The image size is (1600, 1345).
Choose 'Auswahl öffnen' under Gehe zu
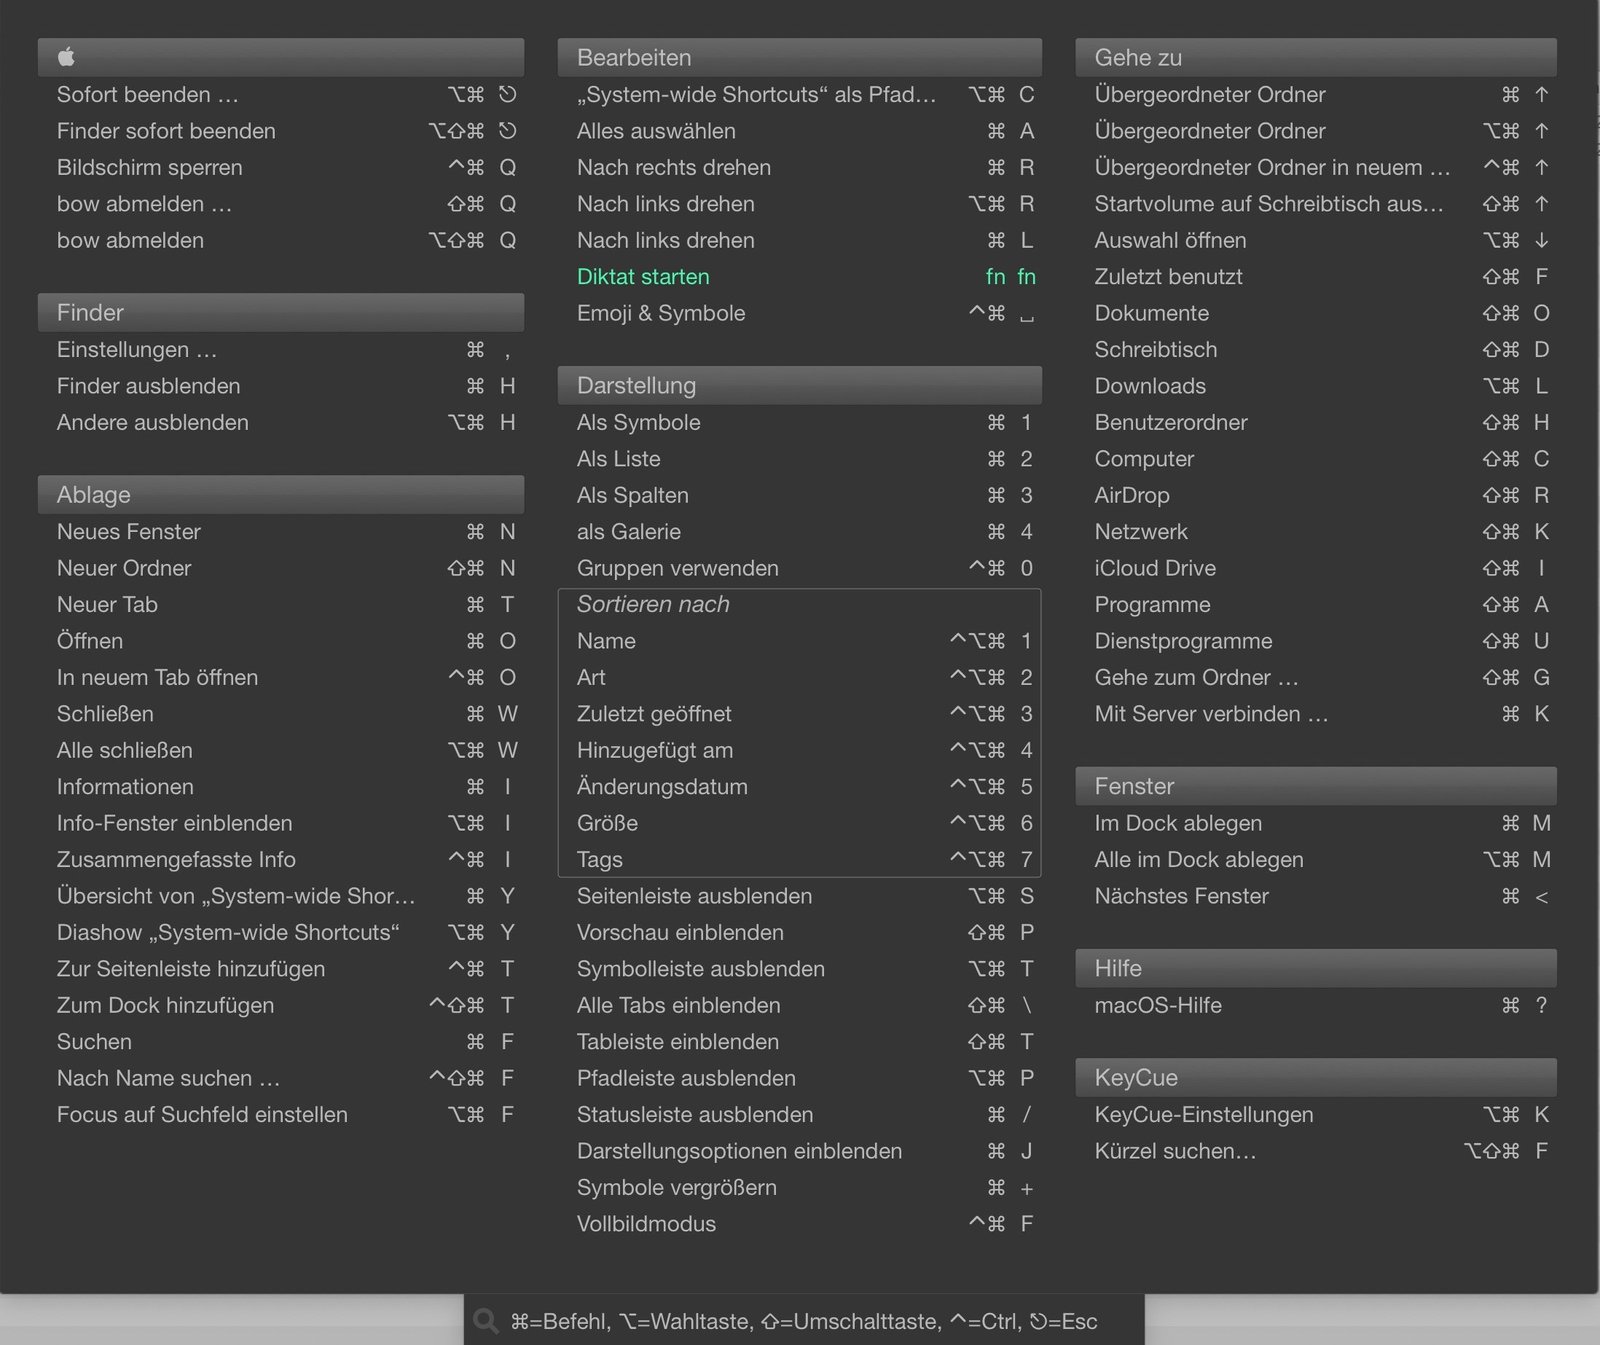coord(1316,241)
